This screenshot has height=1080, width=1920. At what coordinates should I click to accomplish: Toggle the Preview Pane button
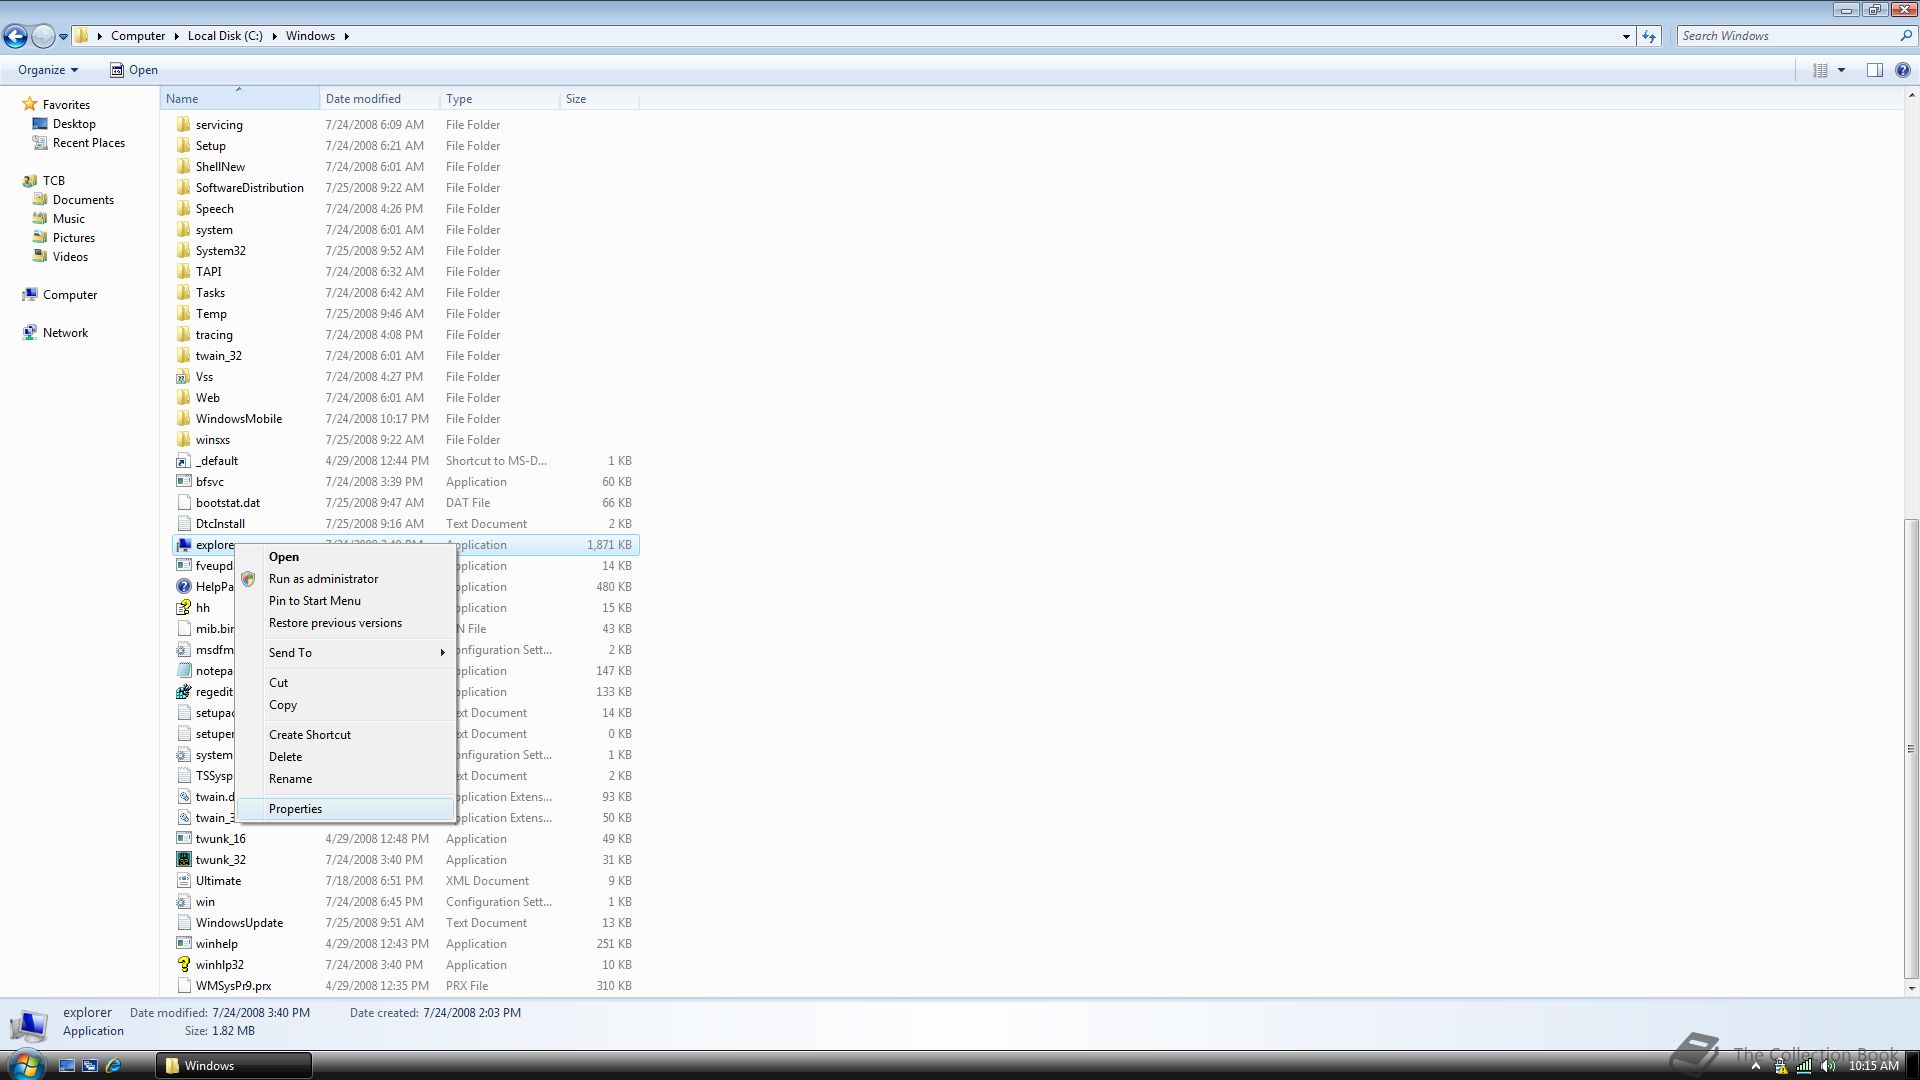pos(1875,70)
